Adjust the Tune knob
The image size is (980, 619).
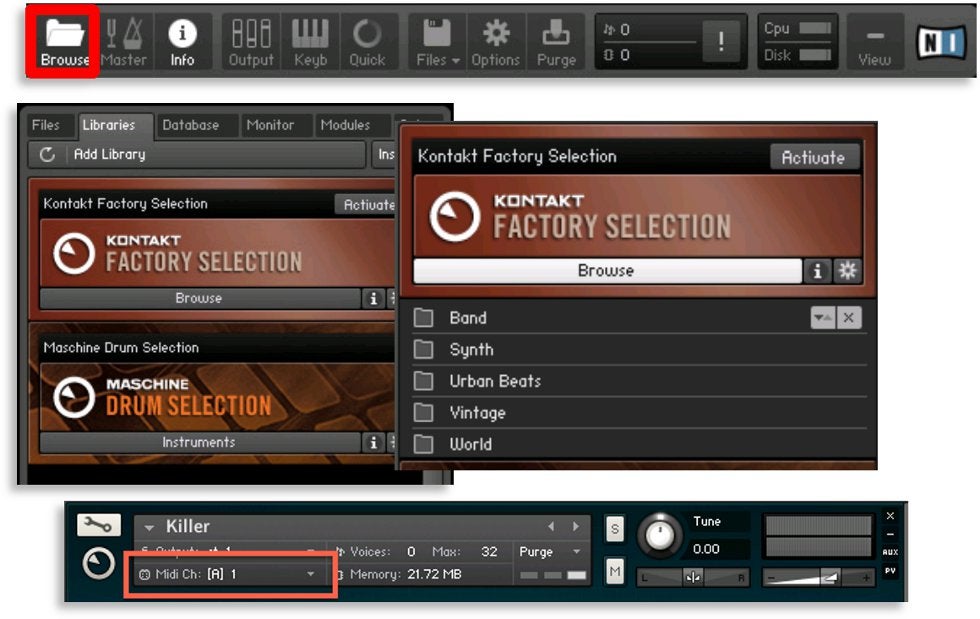click(660, 537)
